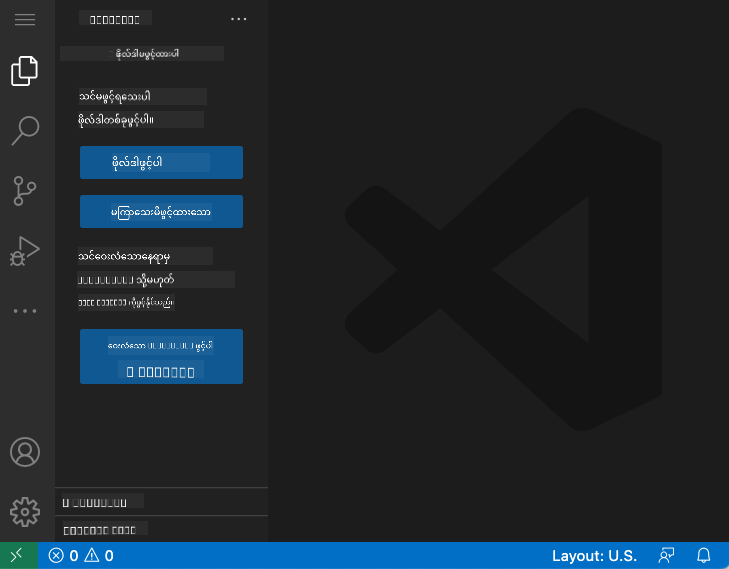Collapse the no-folder-opened section header
729x569 pixels.
[x=141, y=53]
